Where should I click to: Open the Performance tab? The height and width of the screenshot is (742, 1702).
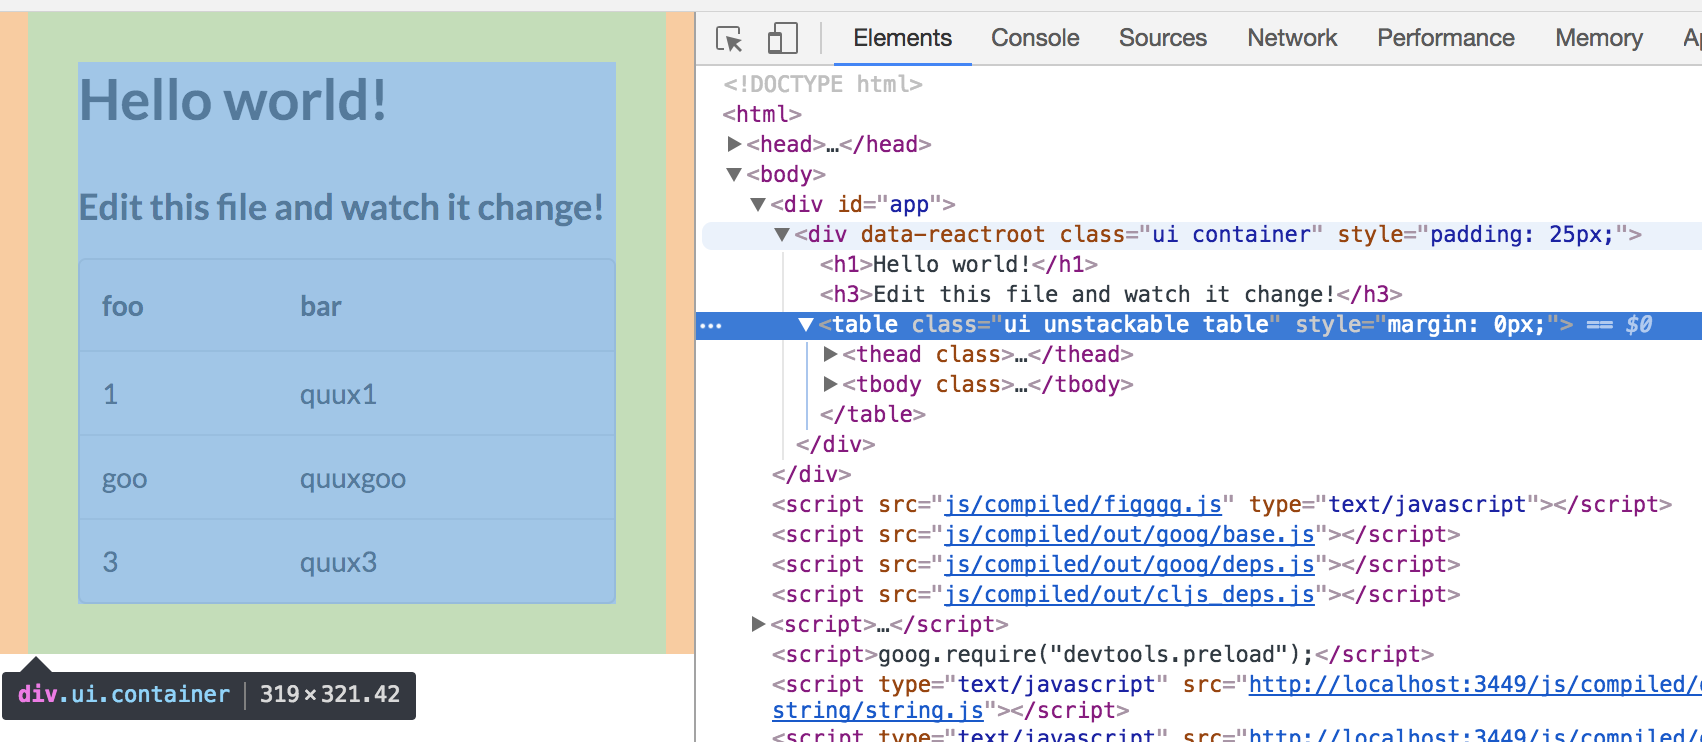click(1445, 38)
